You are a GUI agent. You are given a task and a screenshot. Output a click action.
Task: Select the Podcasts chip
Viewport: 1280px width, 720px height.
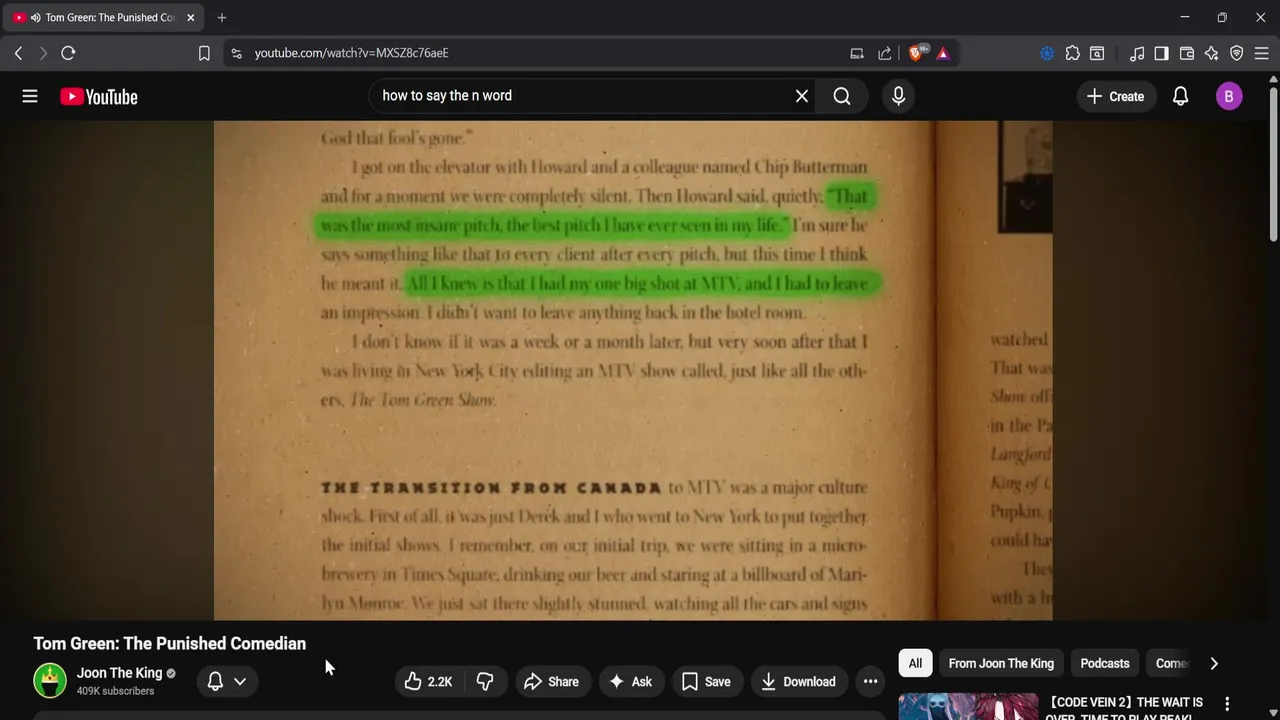pos(1105,663)
